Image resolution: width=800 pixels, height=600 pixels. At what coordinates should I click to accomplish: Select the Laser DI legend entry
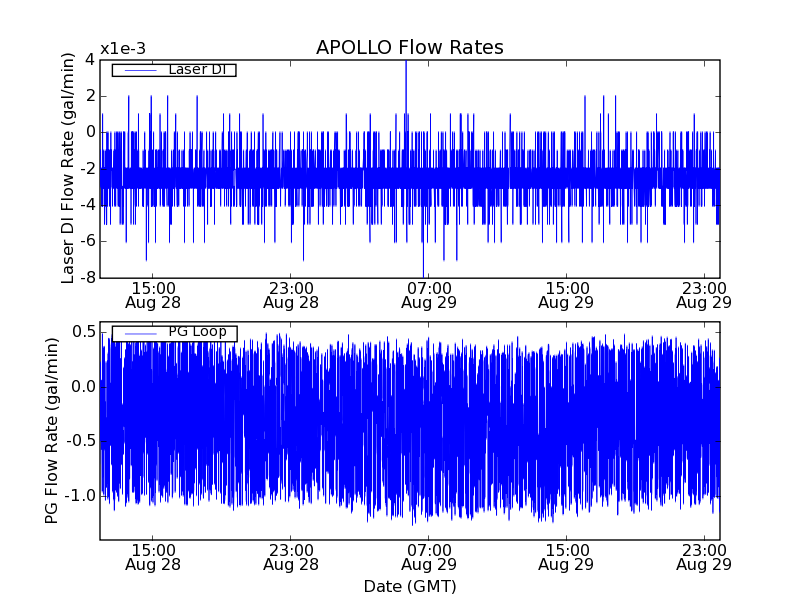click(x=195, y=70)
